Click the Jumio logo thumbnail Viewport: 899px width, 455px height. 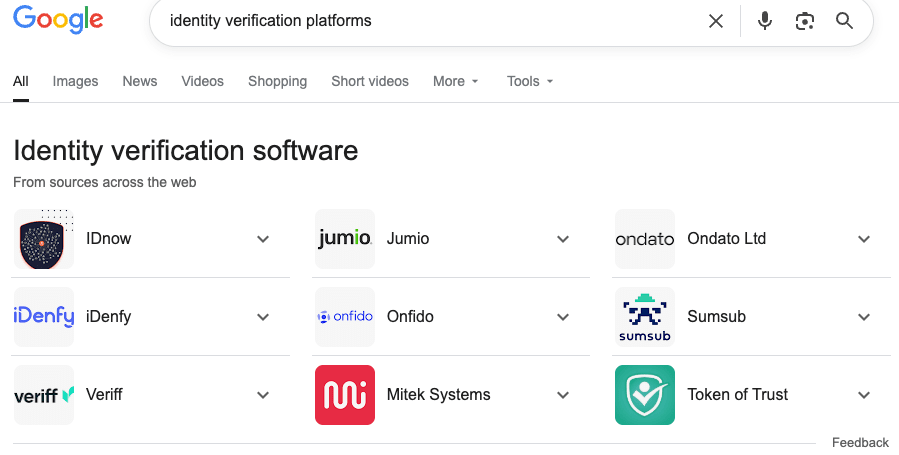(345, 239)
